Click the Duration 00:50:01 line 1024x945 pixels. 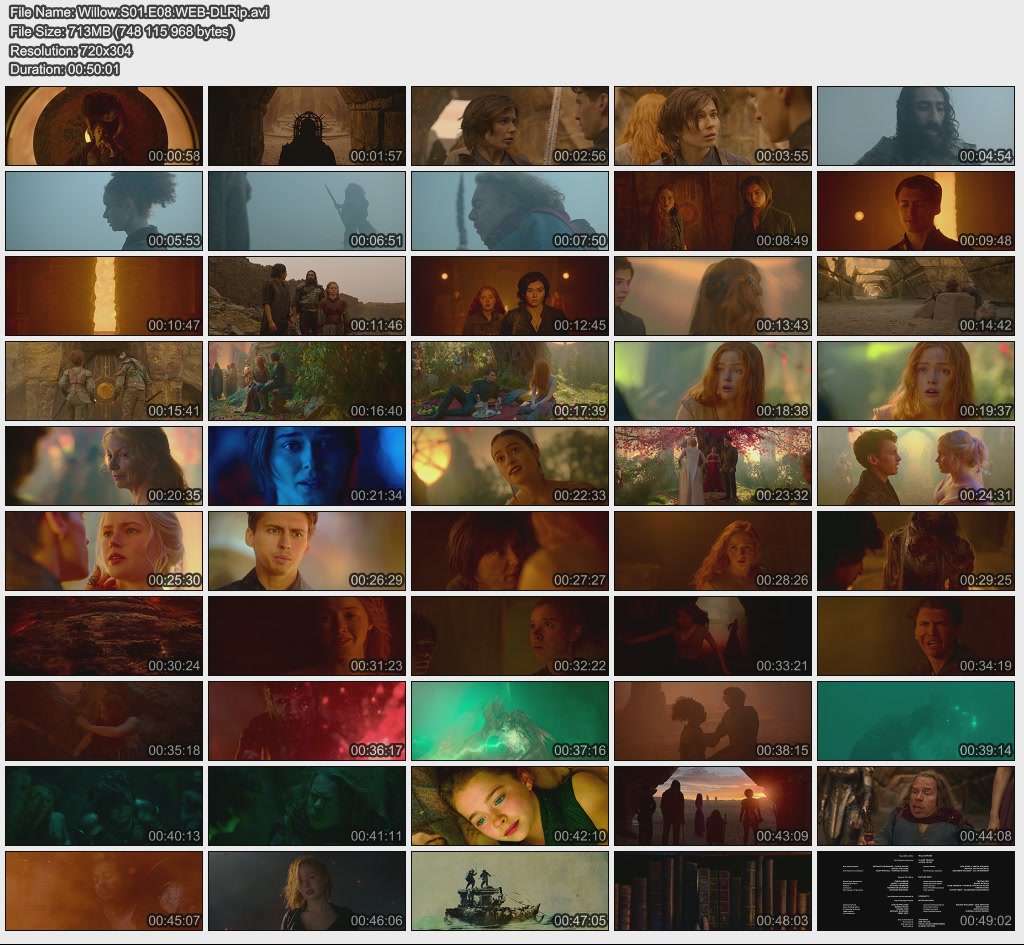(64, 69)
